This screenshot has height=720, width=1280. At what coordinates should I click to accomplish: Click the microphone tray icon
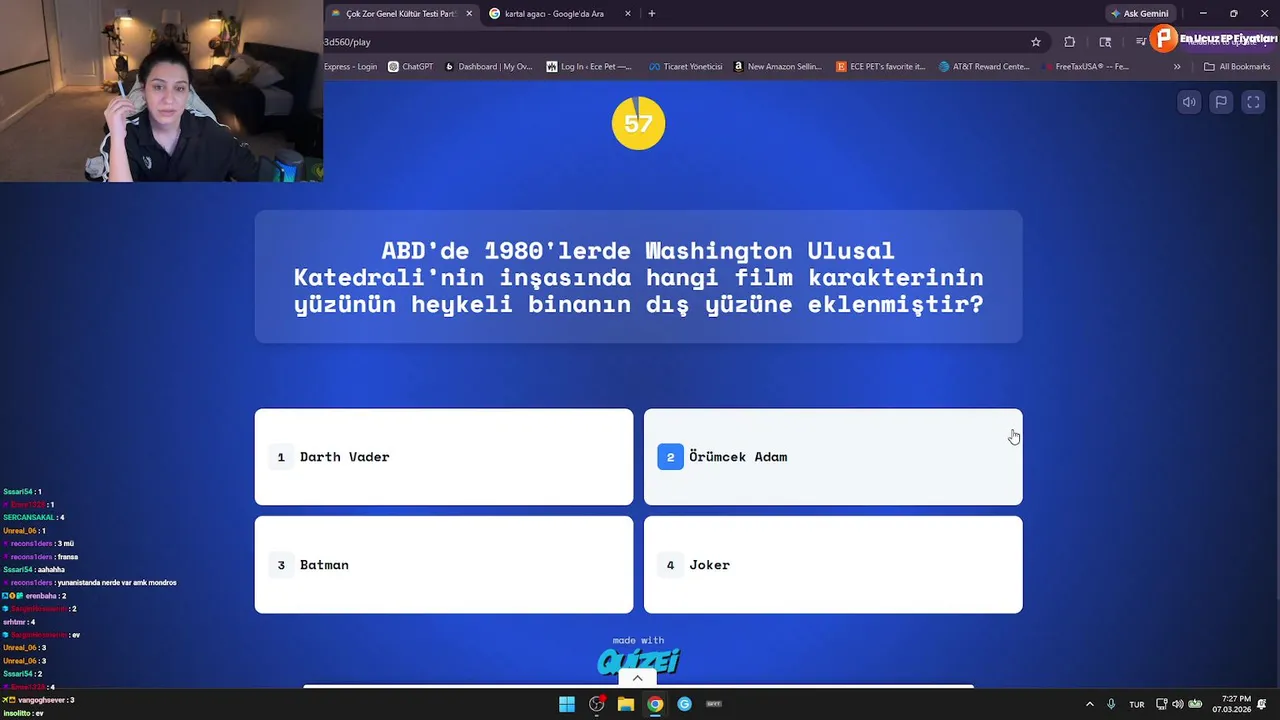pos(1111,704)
